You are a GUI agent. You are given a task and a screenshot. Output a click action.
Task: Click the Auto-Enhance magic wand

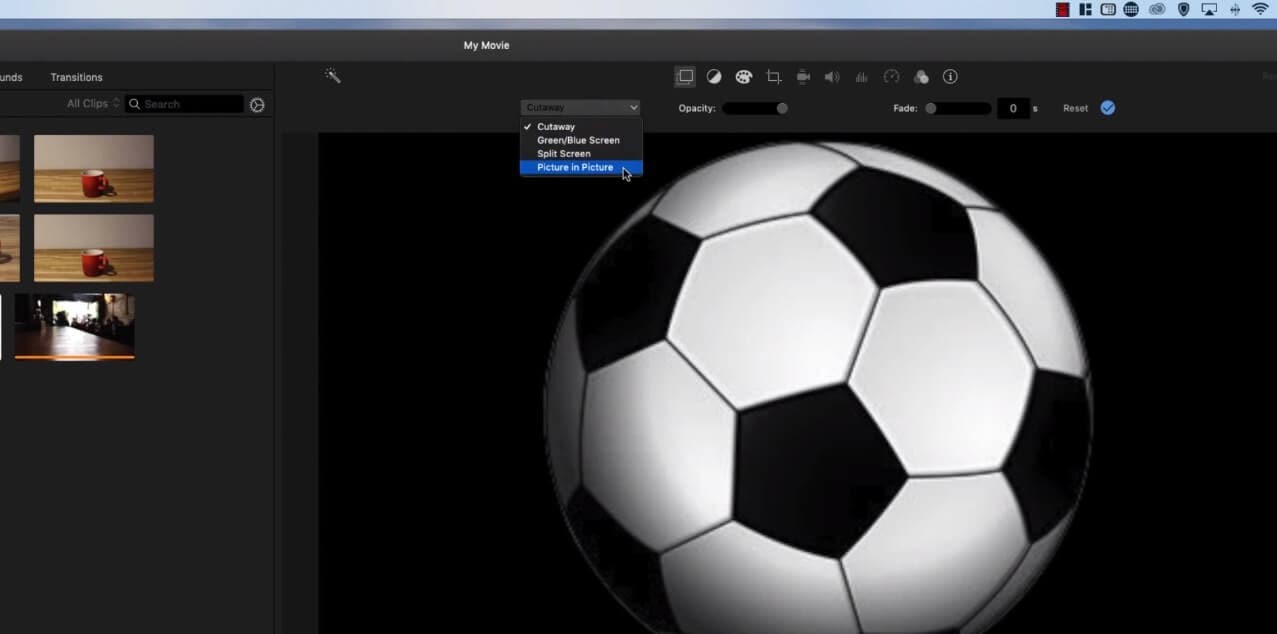click(x=333, y=75)
